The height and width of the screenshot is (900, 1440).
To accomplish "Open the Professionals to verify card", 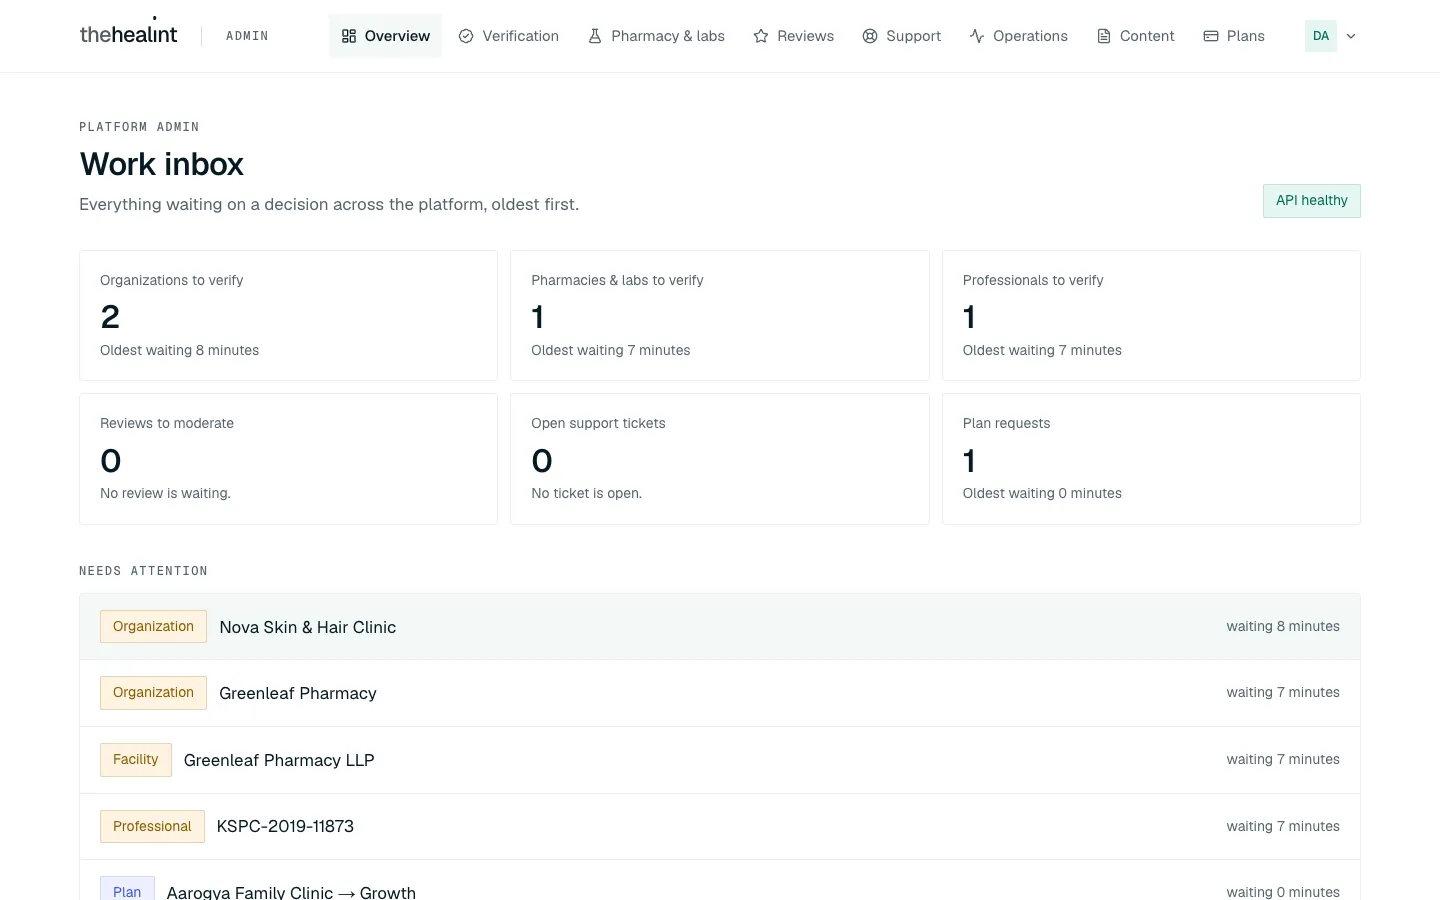I will [x=1151, y=315].
